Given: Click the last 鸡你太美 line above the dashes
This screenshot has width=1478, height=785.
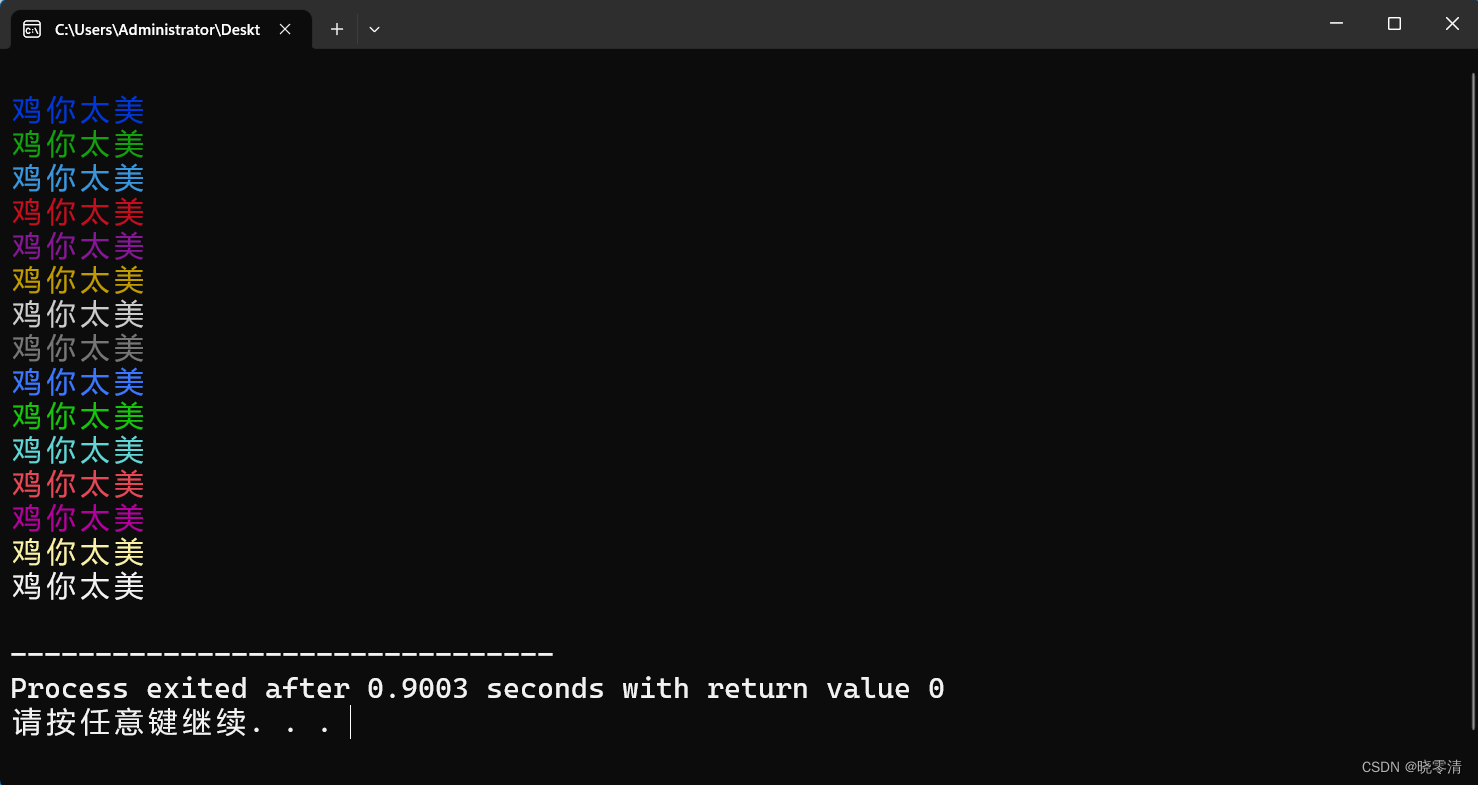Looking at the screenshot, I should 78,586.
